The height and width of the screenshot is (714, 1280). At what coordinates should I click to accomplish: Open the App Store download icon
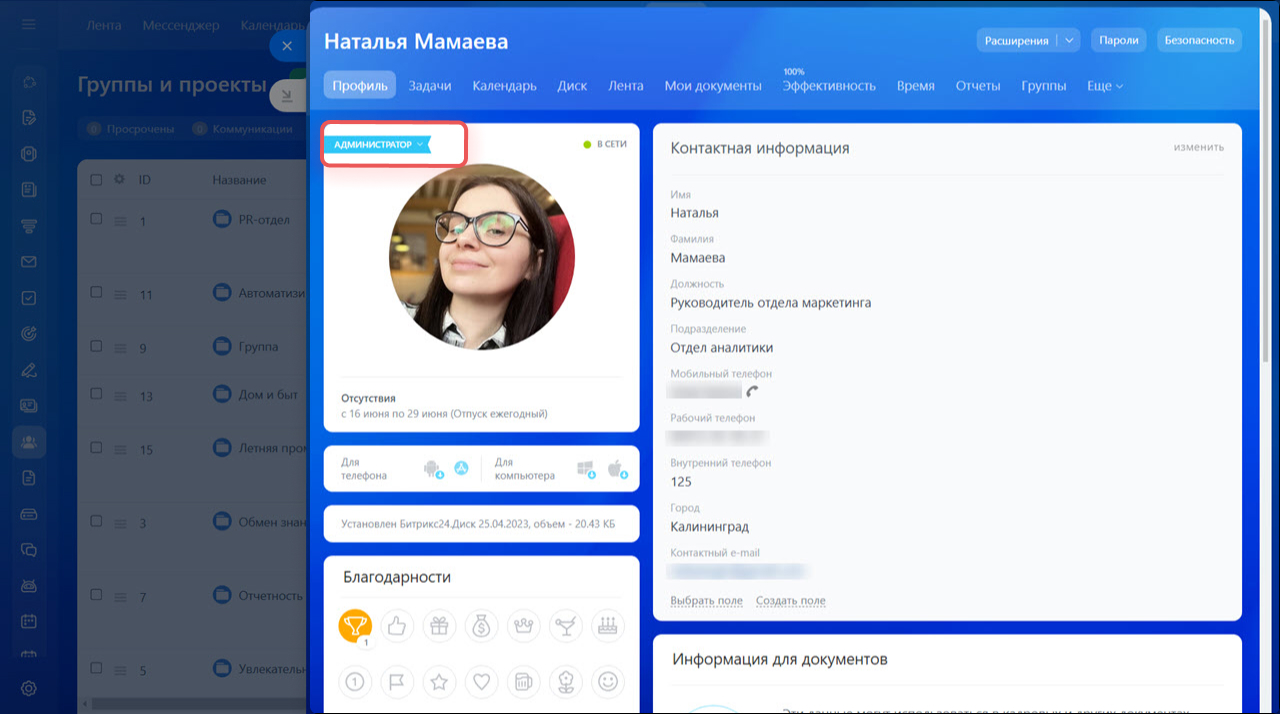click(x=461, y=467)
